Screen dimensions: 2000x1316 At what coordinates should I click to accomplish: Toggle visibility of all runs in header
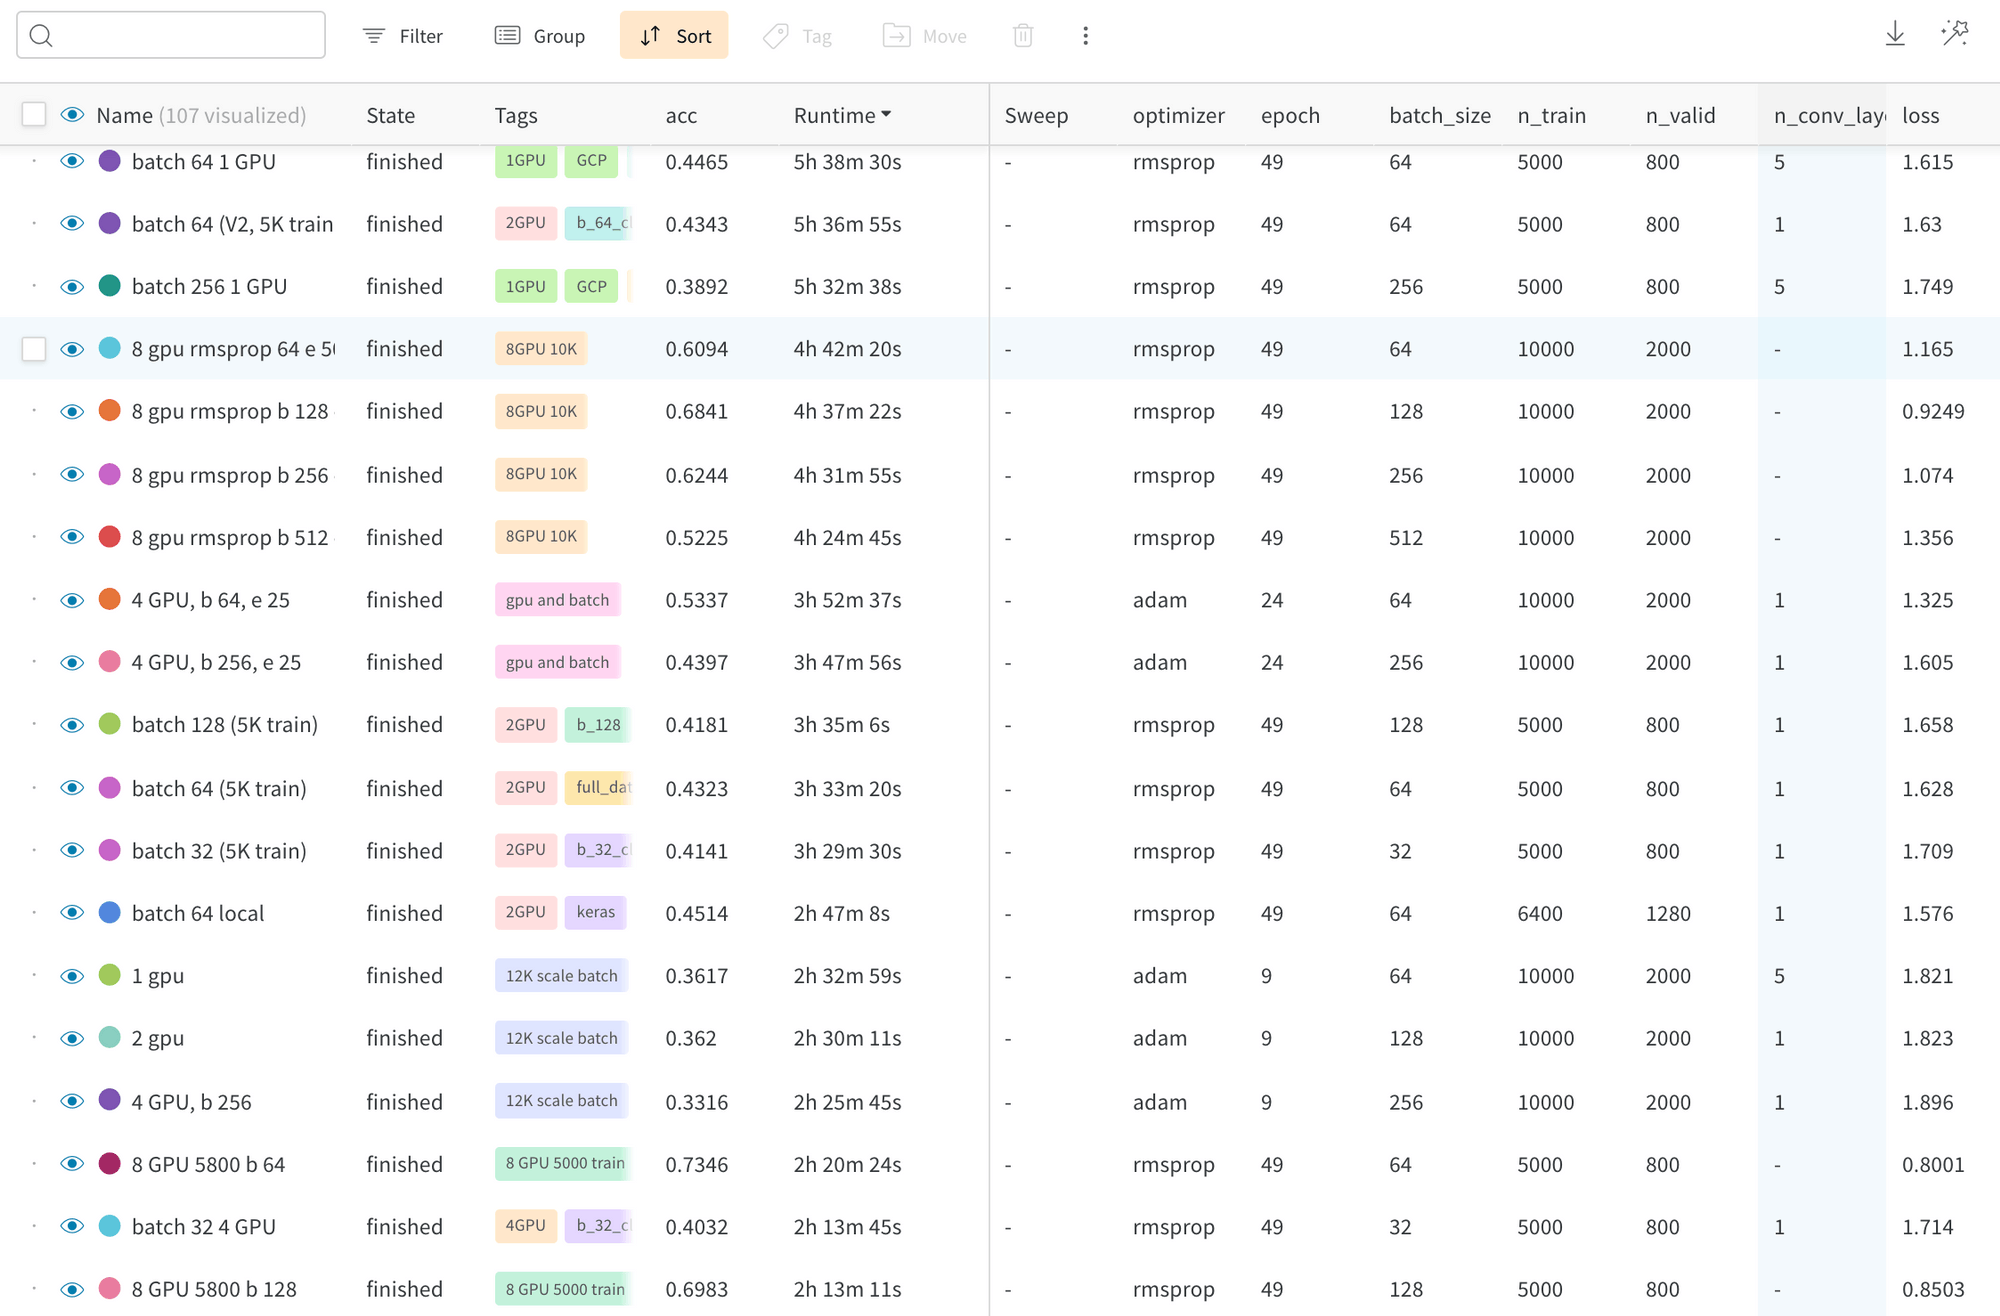tap(72, 115)
